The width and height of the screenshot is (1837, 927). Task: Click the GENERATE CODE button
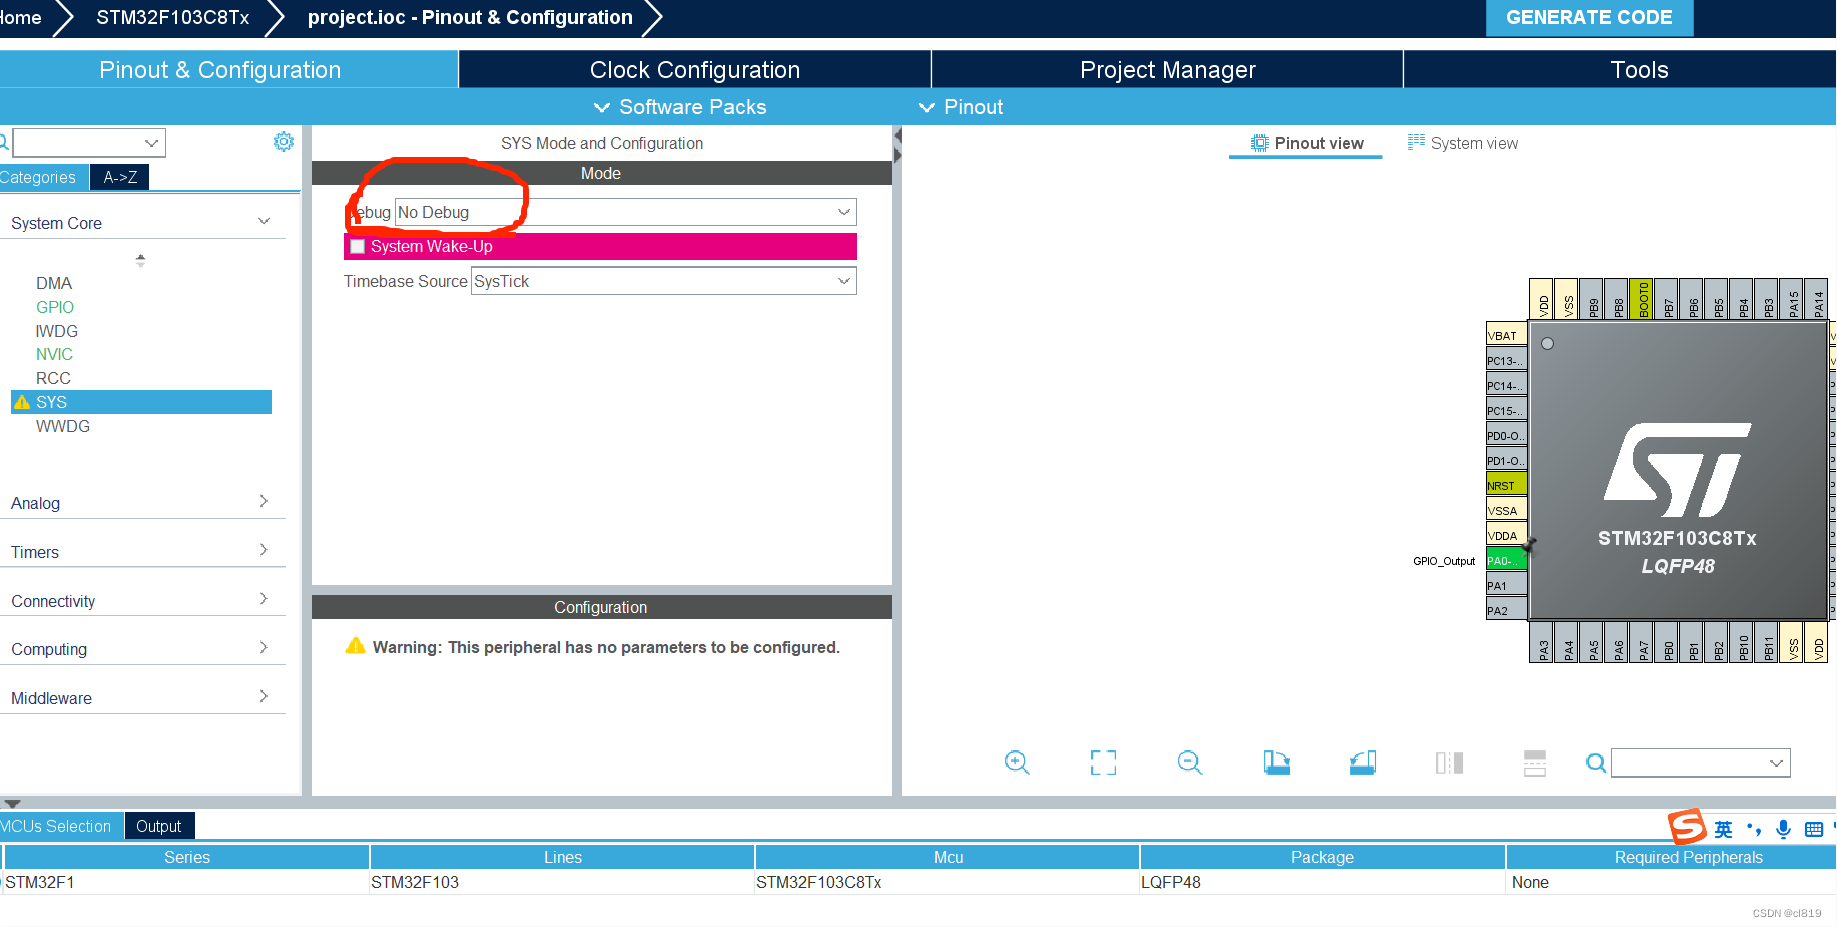(1589, 18)
